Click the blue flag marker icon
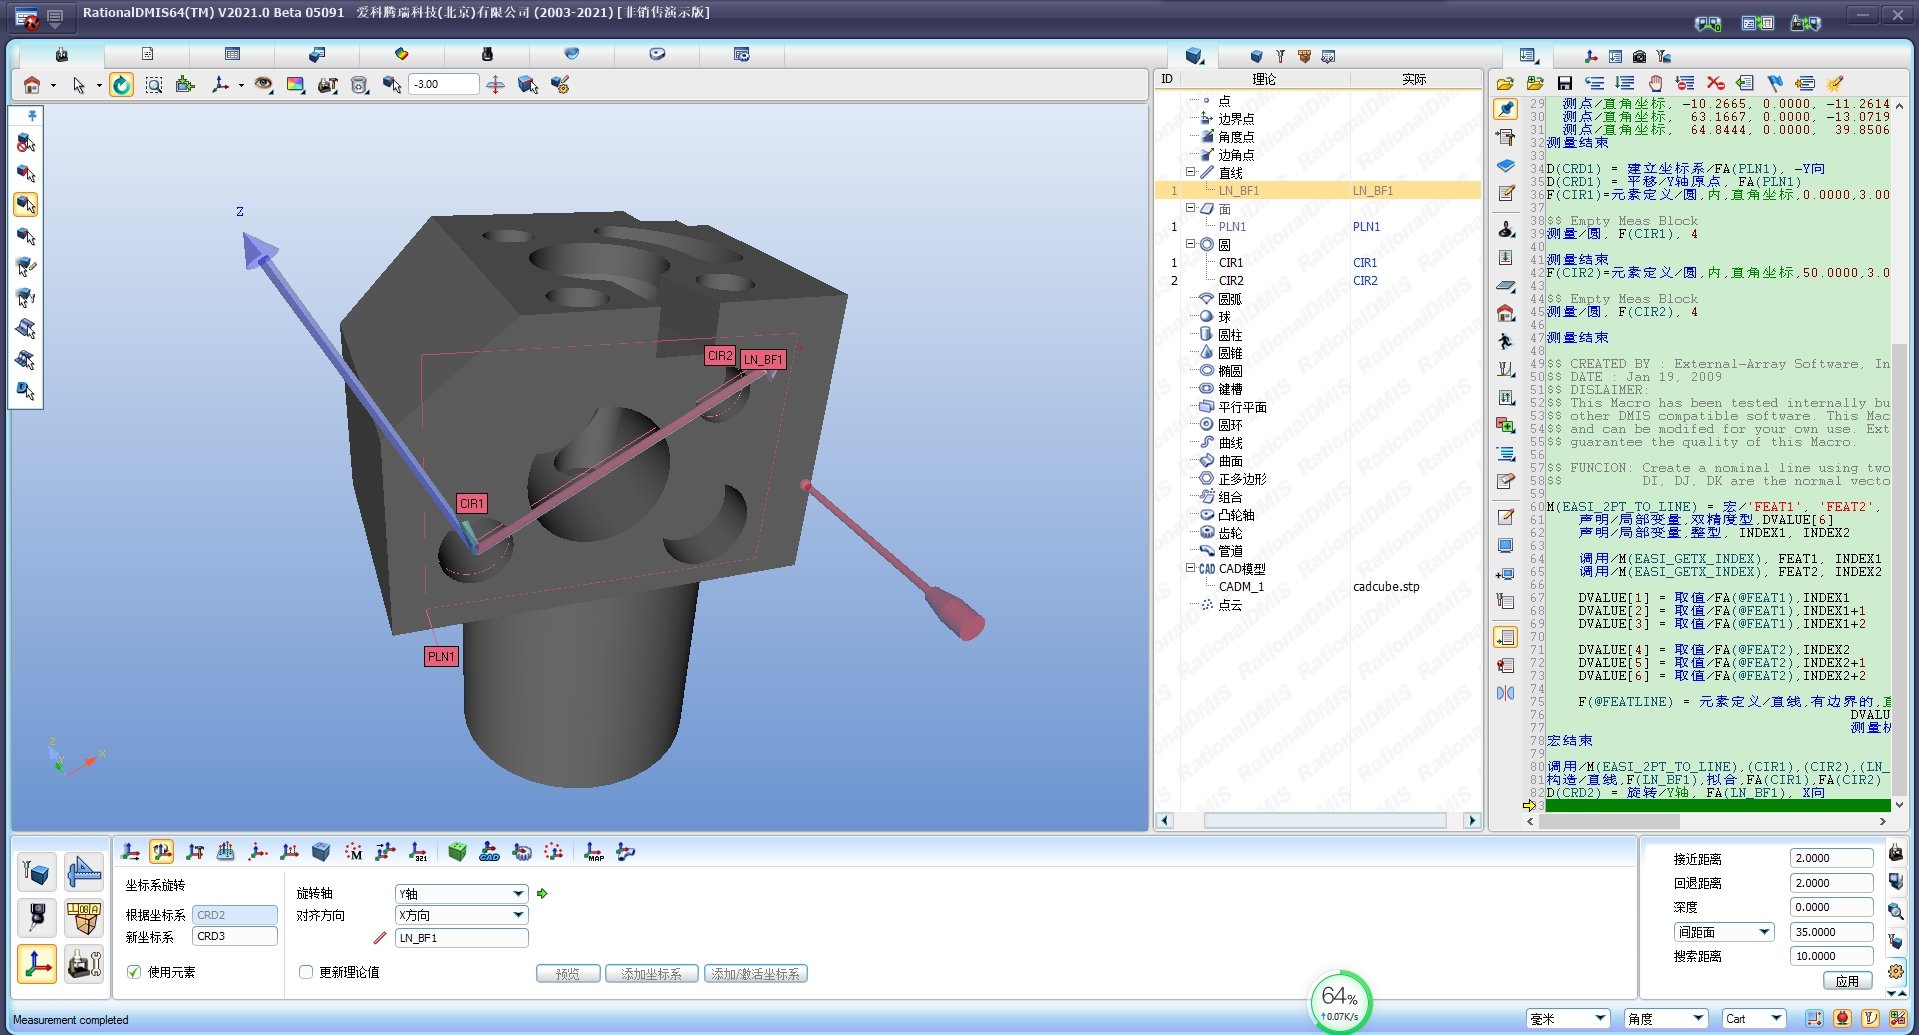This screenshot has width=1919, height=1035. coord(1775,83)
